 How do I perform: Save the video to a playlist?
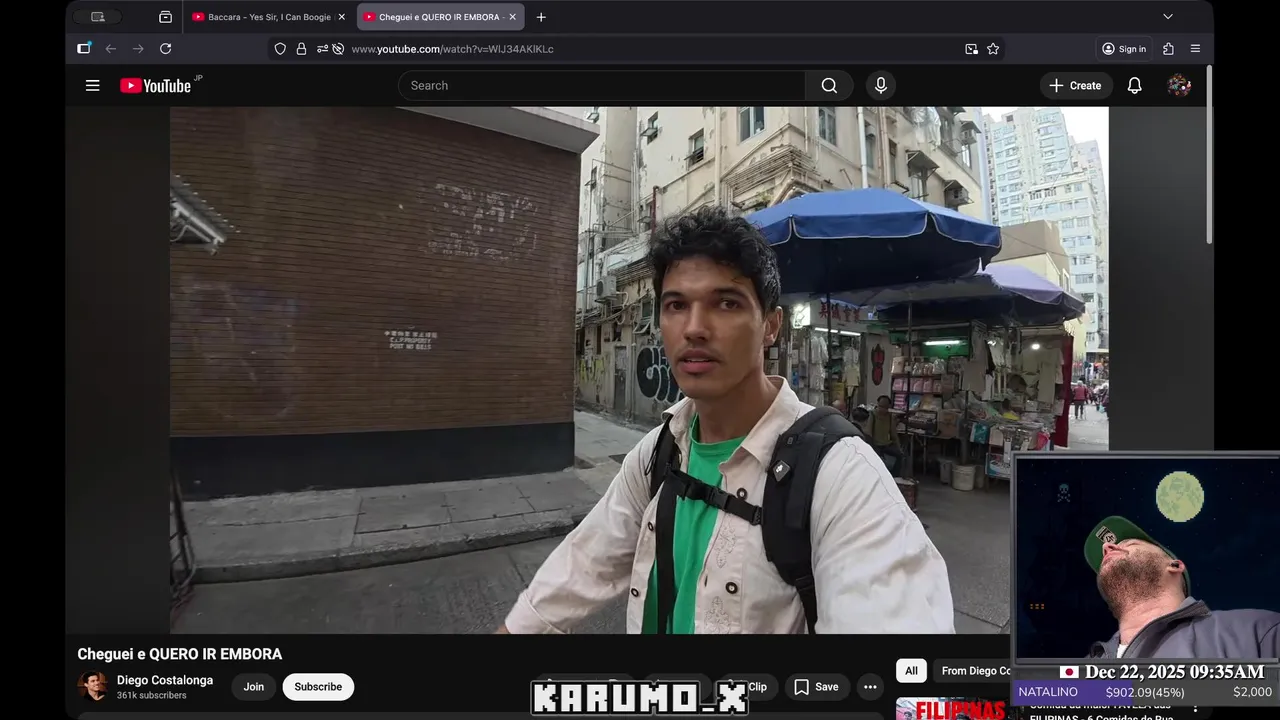[x=816, y=687]
